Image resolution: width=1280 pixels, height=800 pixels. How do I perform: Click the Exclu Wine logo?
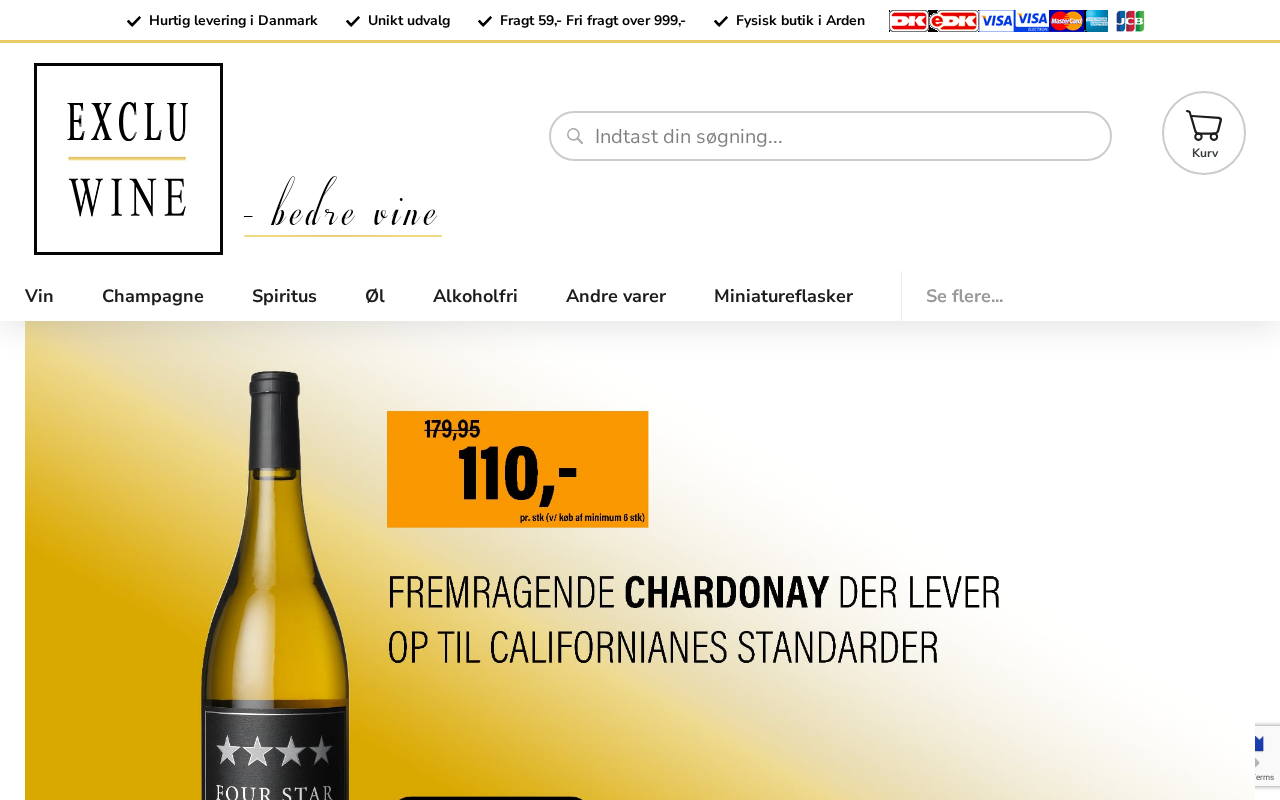(128, 159)
